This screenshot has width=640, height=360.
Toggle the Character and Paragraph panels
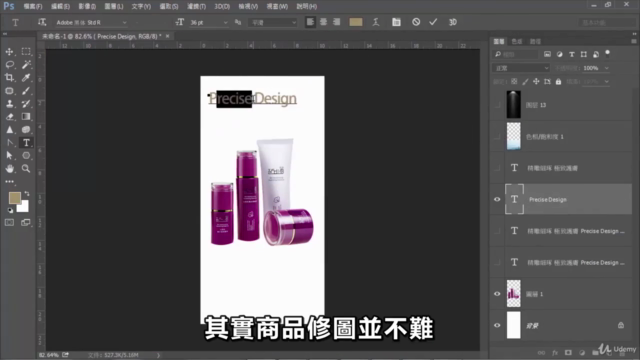pyautogui.click(x=396, y=22)
